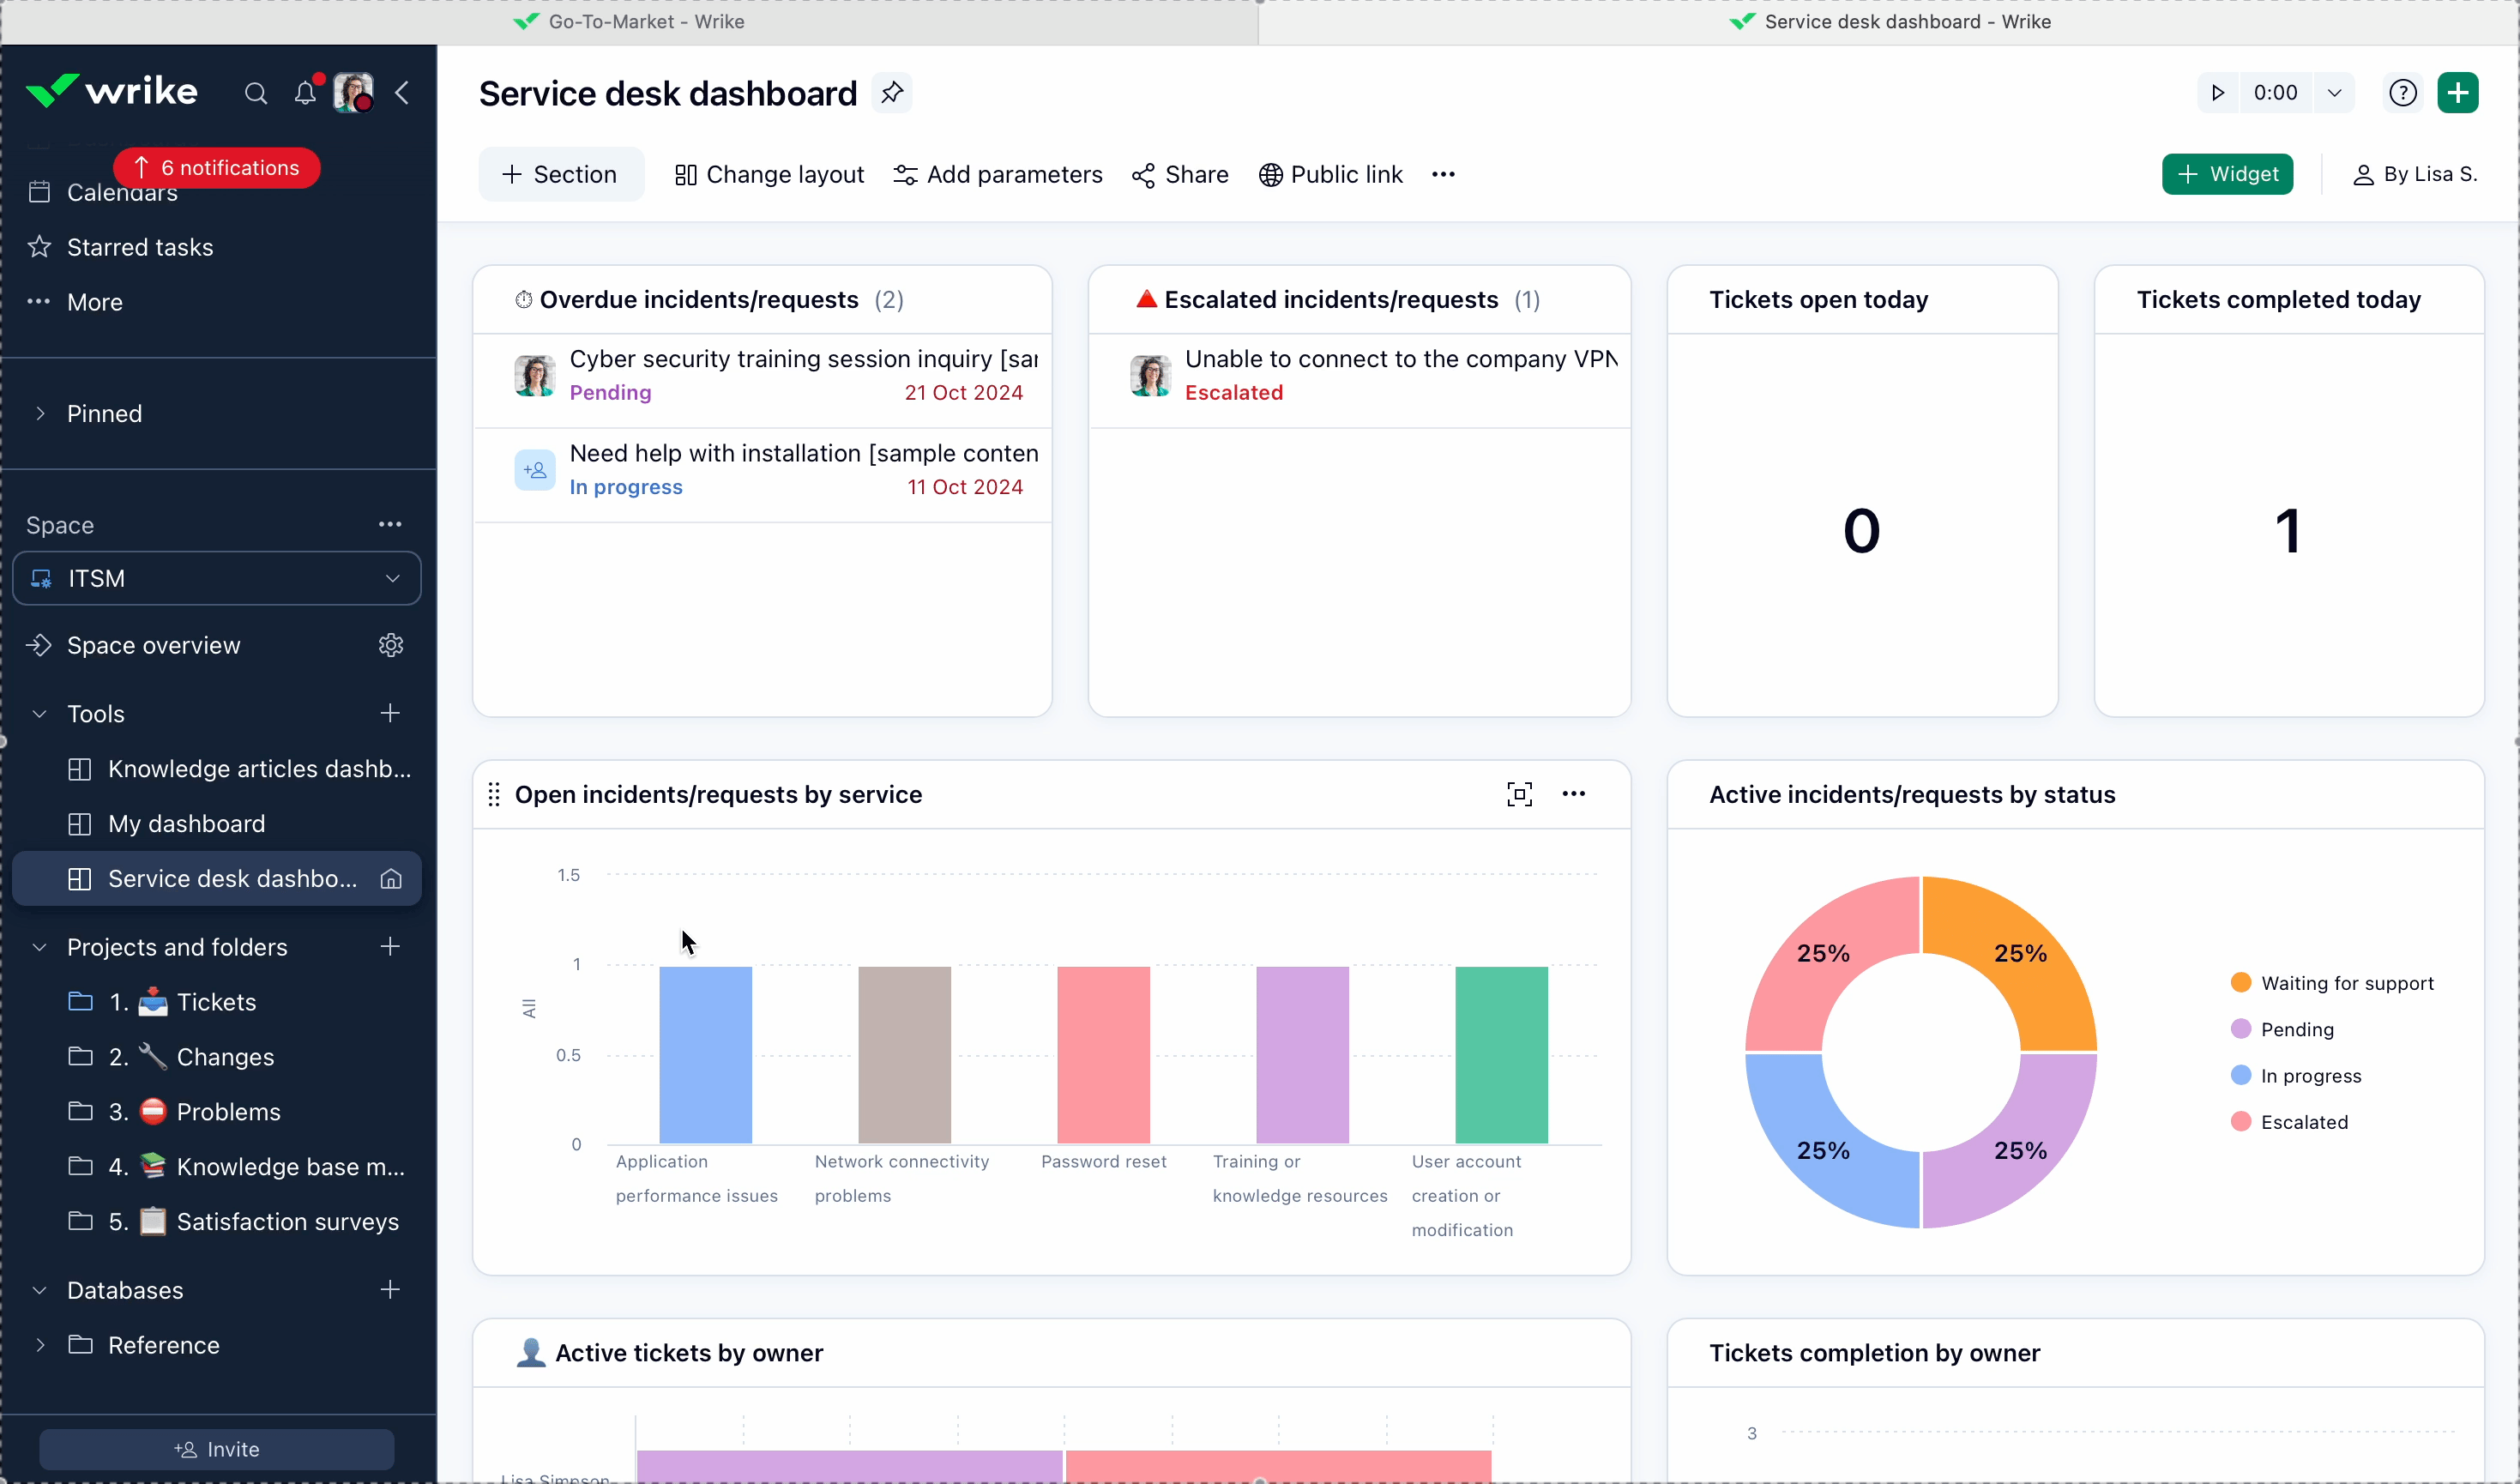The height and width of the screenshot is (1484, 2520).
Task: Open the ITSM space dropdown
Action: [x=217, y=578]
